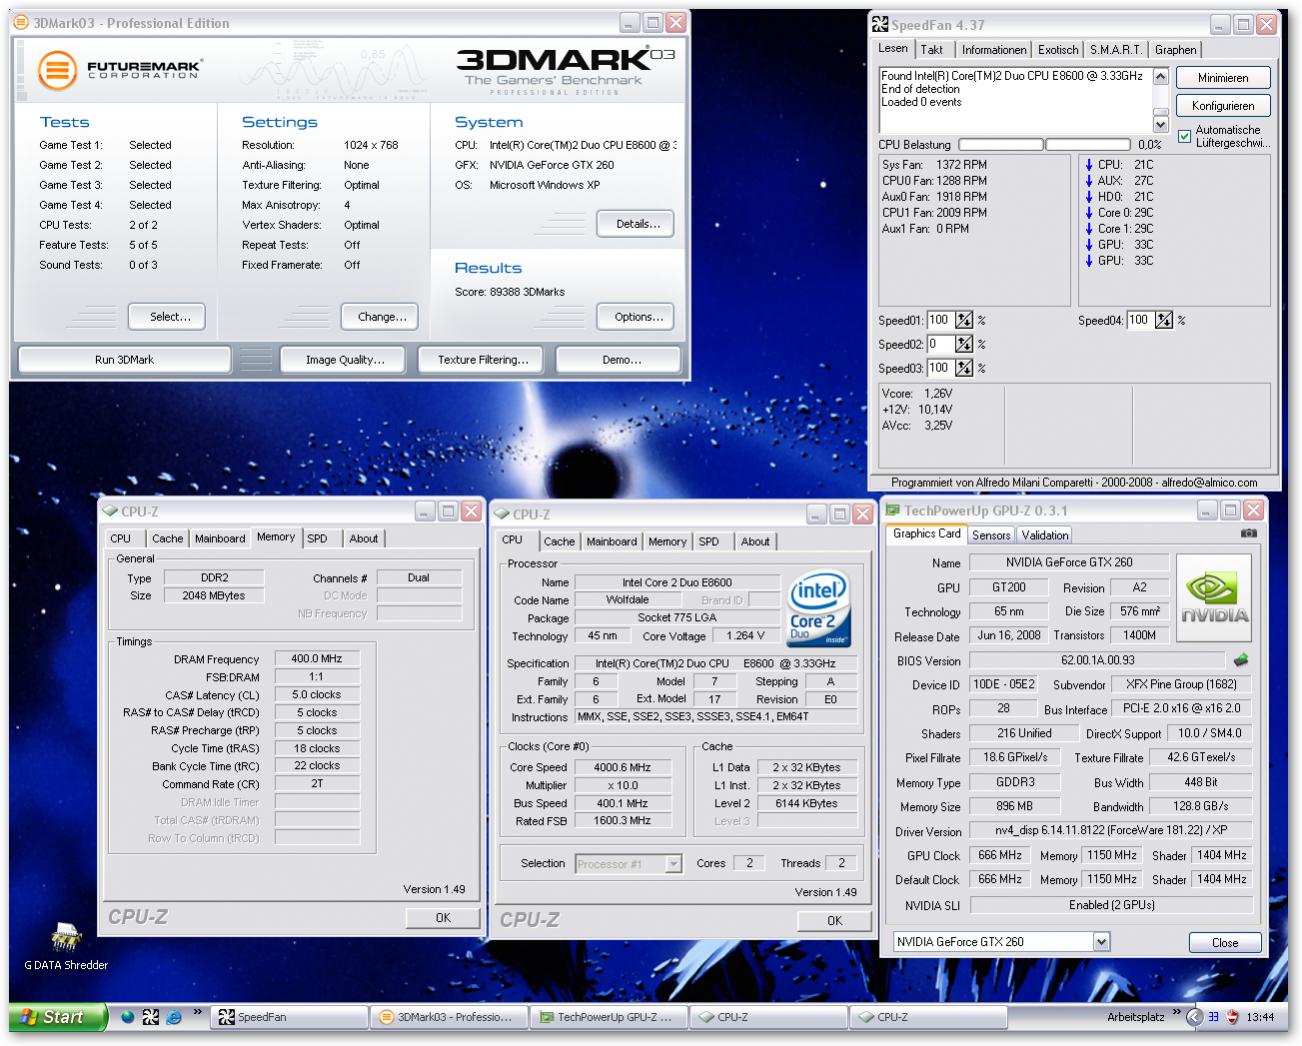The height and width of the screenshot is (1046, 1302).
Task: Open the Graphen tab in SpeedFan
Action: [x=1175, y=49]
